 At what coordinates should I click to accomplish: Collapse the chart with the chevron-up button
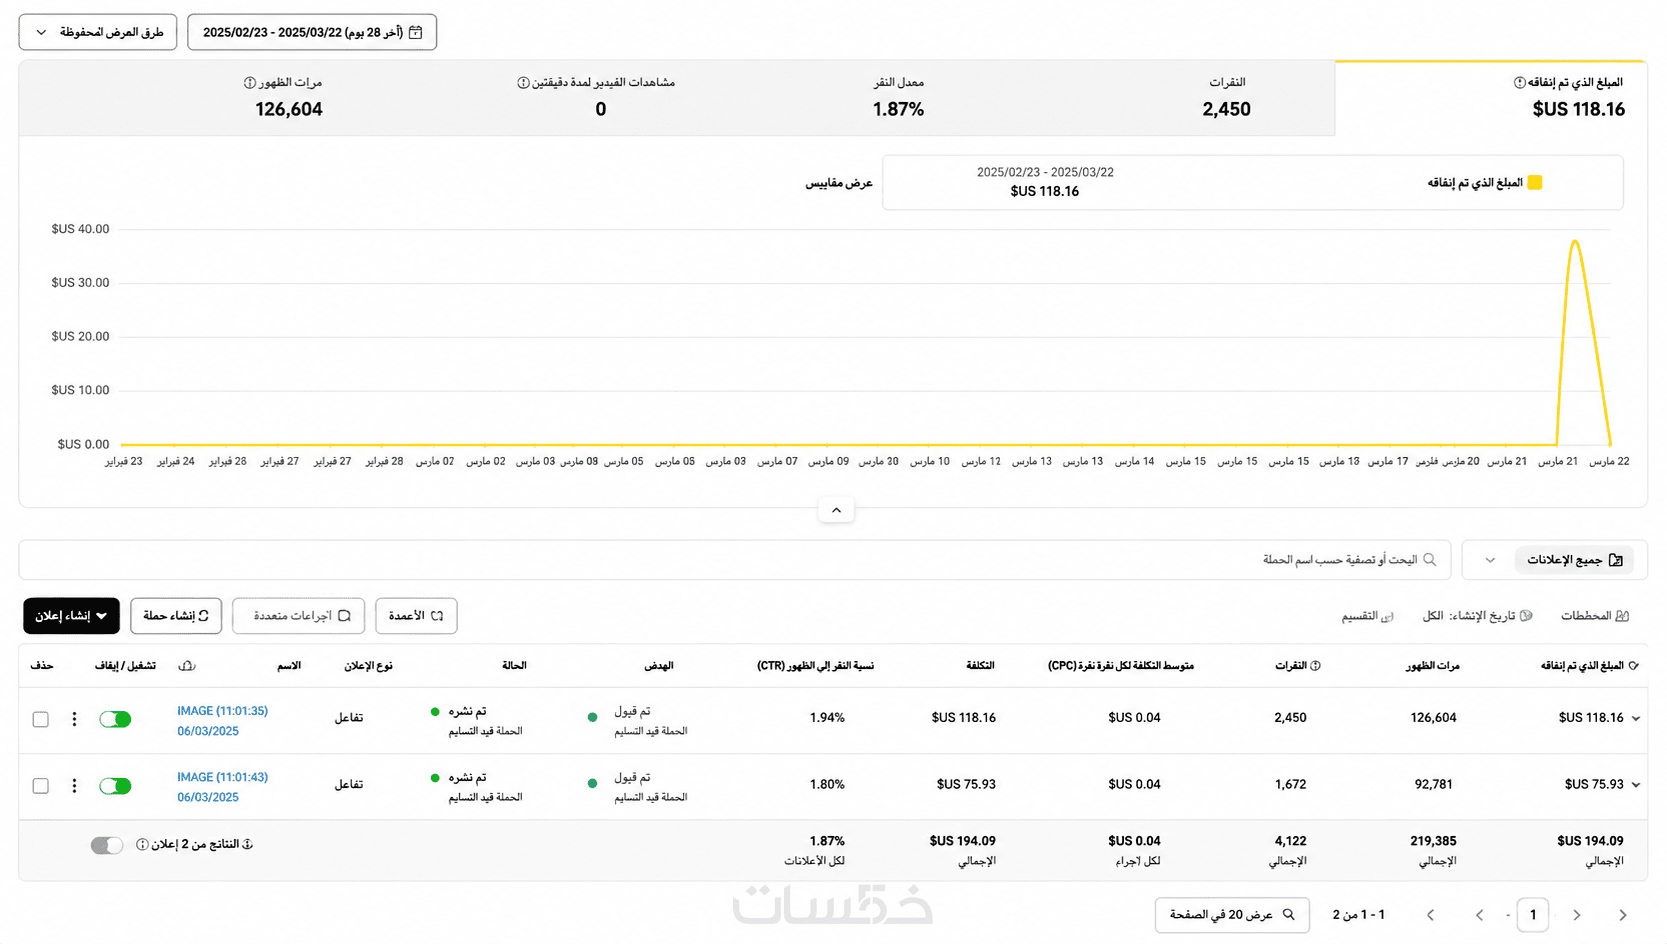(x=836, y=510)
